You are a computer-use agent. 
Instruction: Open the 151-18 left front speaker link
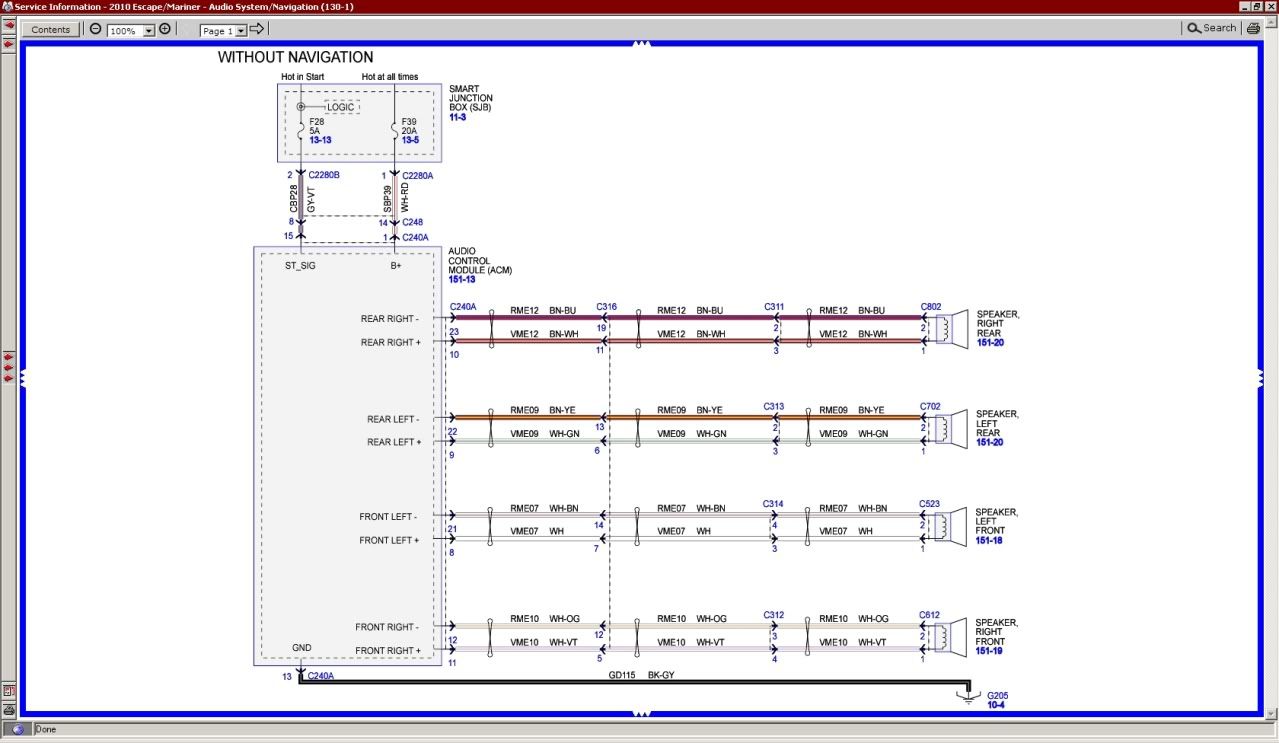[x=989, y=540]
